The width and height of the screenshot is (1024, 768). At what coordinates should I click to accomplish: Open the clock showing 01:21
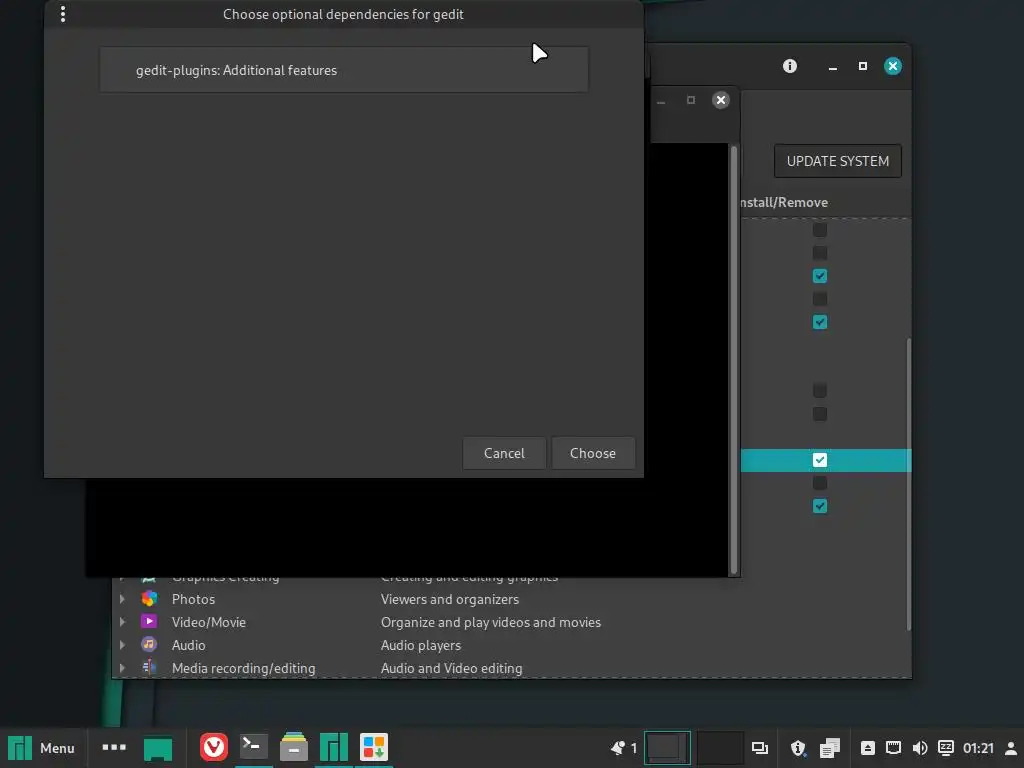pos(978,748)
